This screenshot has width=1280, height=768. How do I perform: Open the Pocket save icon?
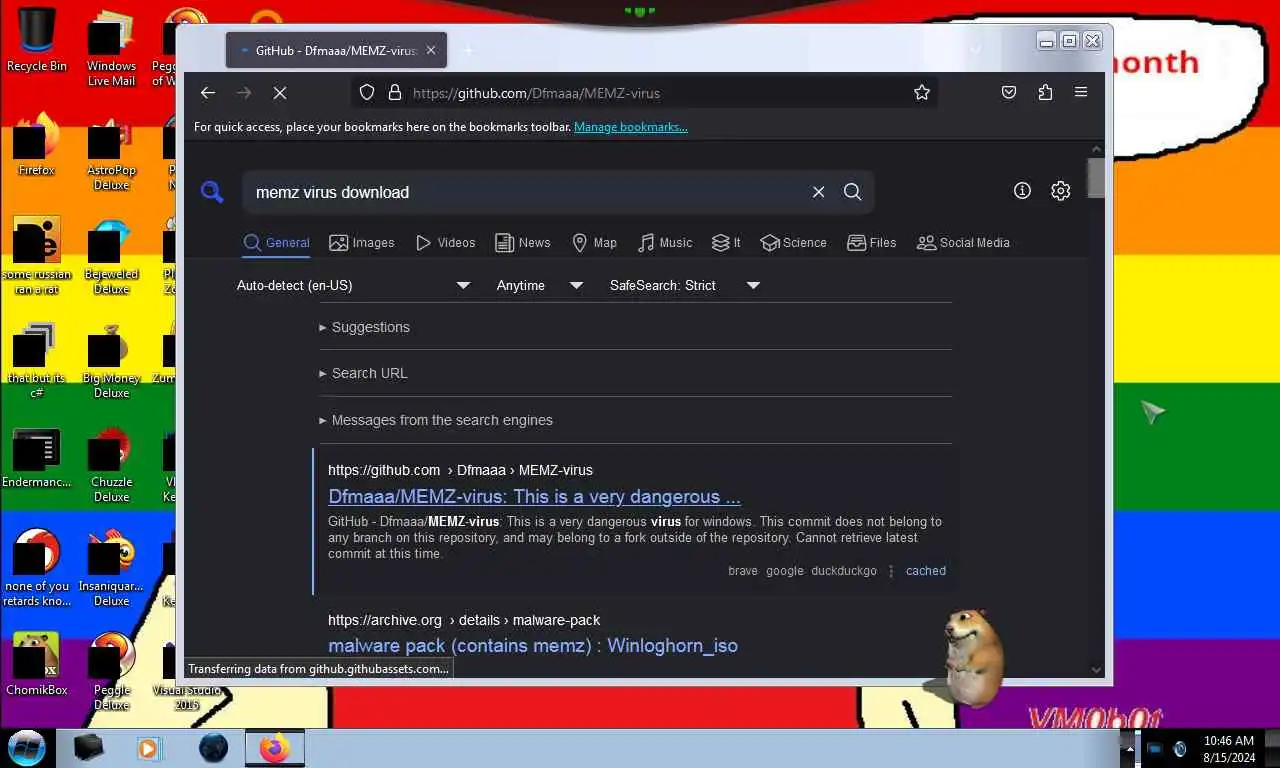(x=1009, y=92)
